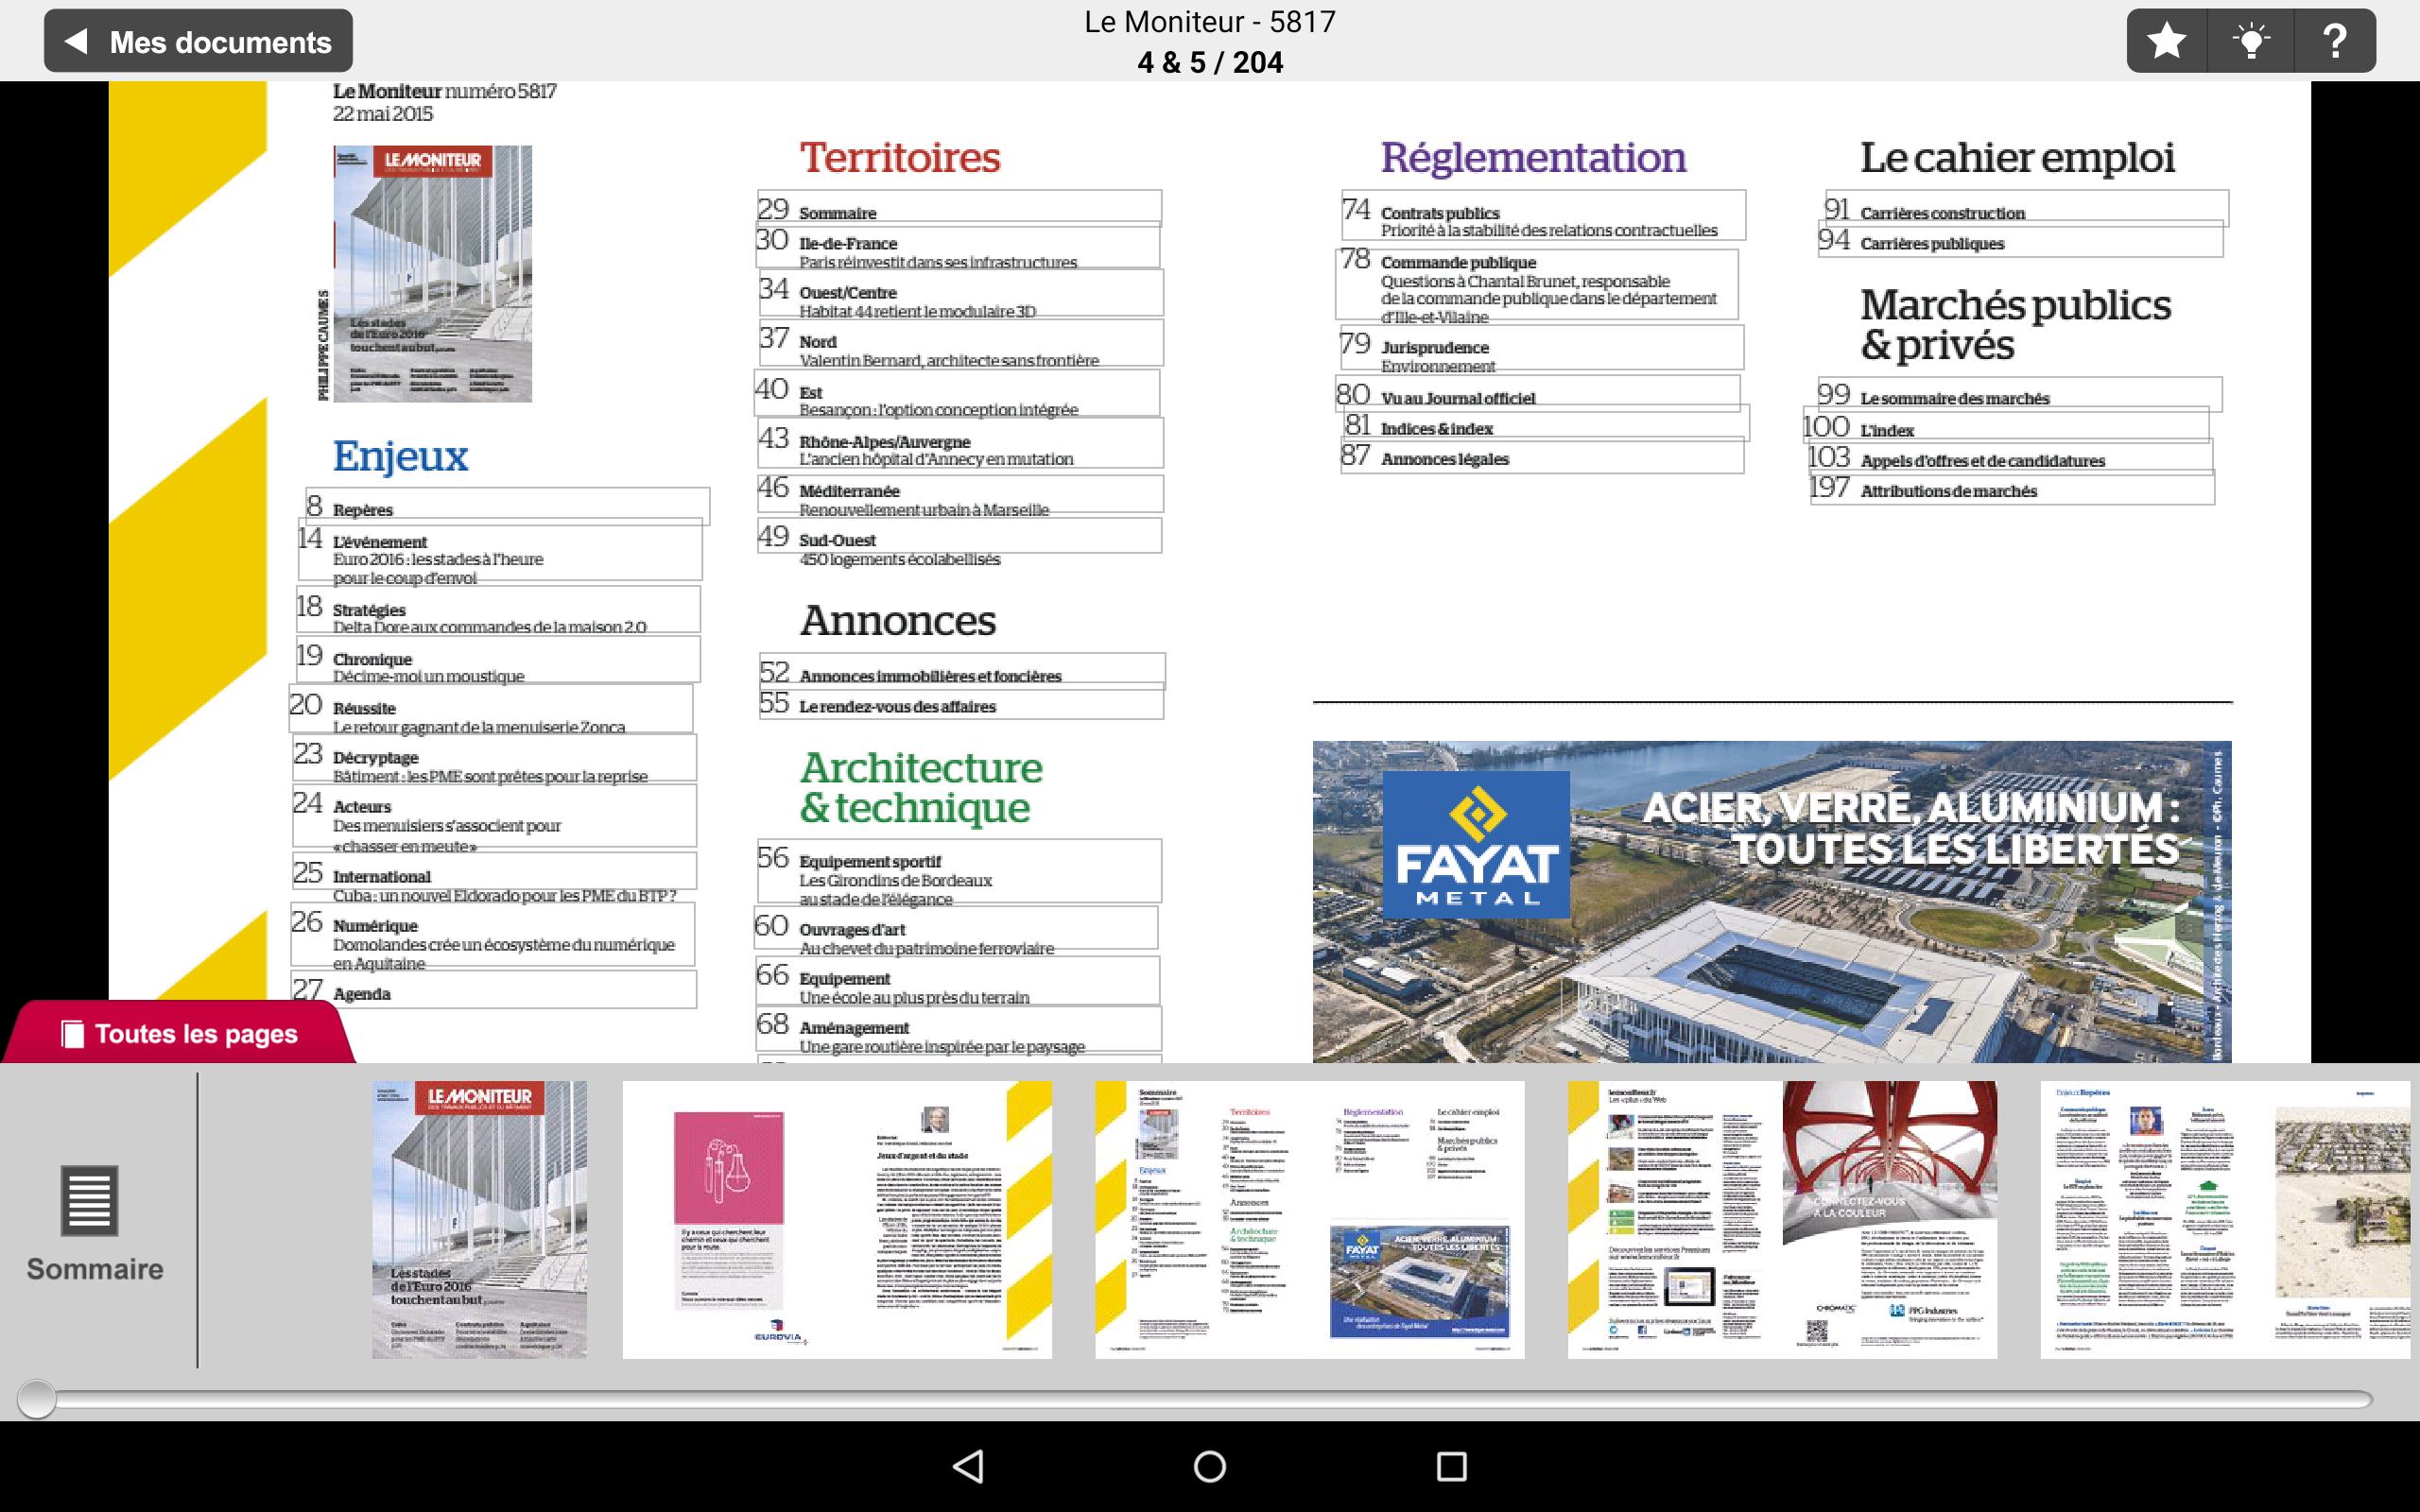Open page 46 Méditerranée entry
The width and height of the screenshot is (2420, 1512).
[961, 494]
